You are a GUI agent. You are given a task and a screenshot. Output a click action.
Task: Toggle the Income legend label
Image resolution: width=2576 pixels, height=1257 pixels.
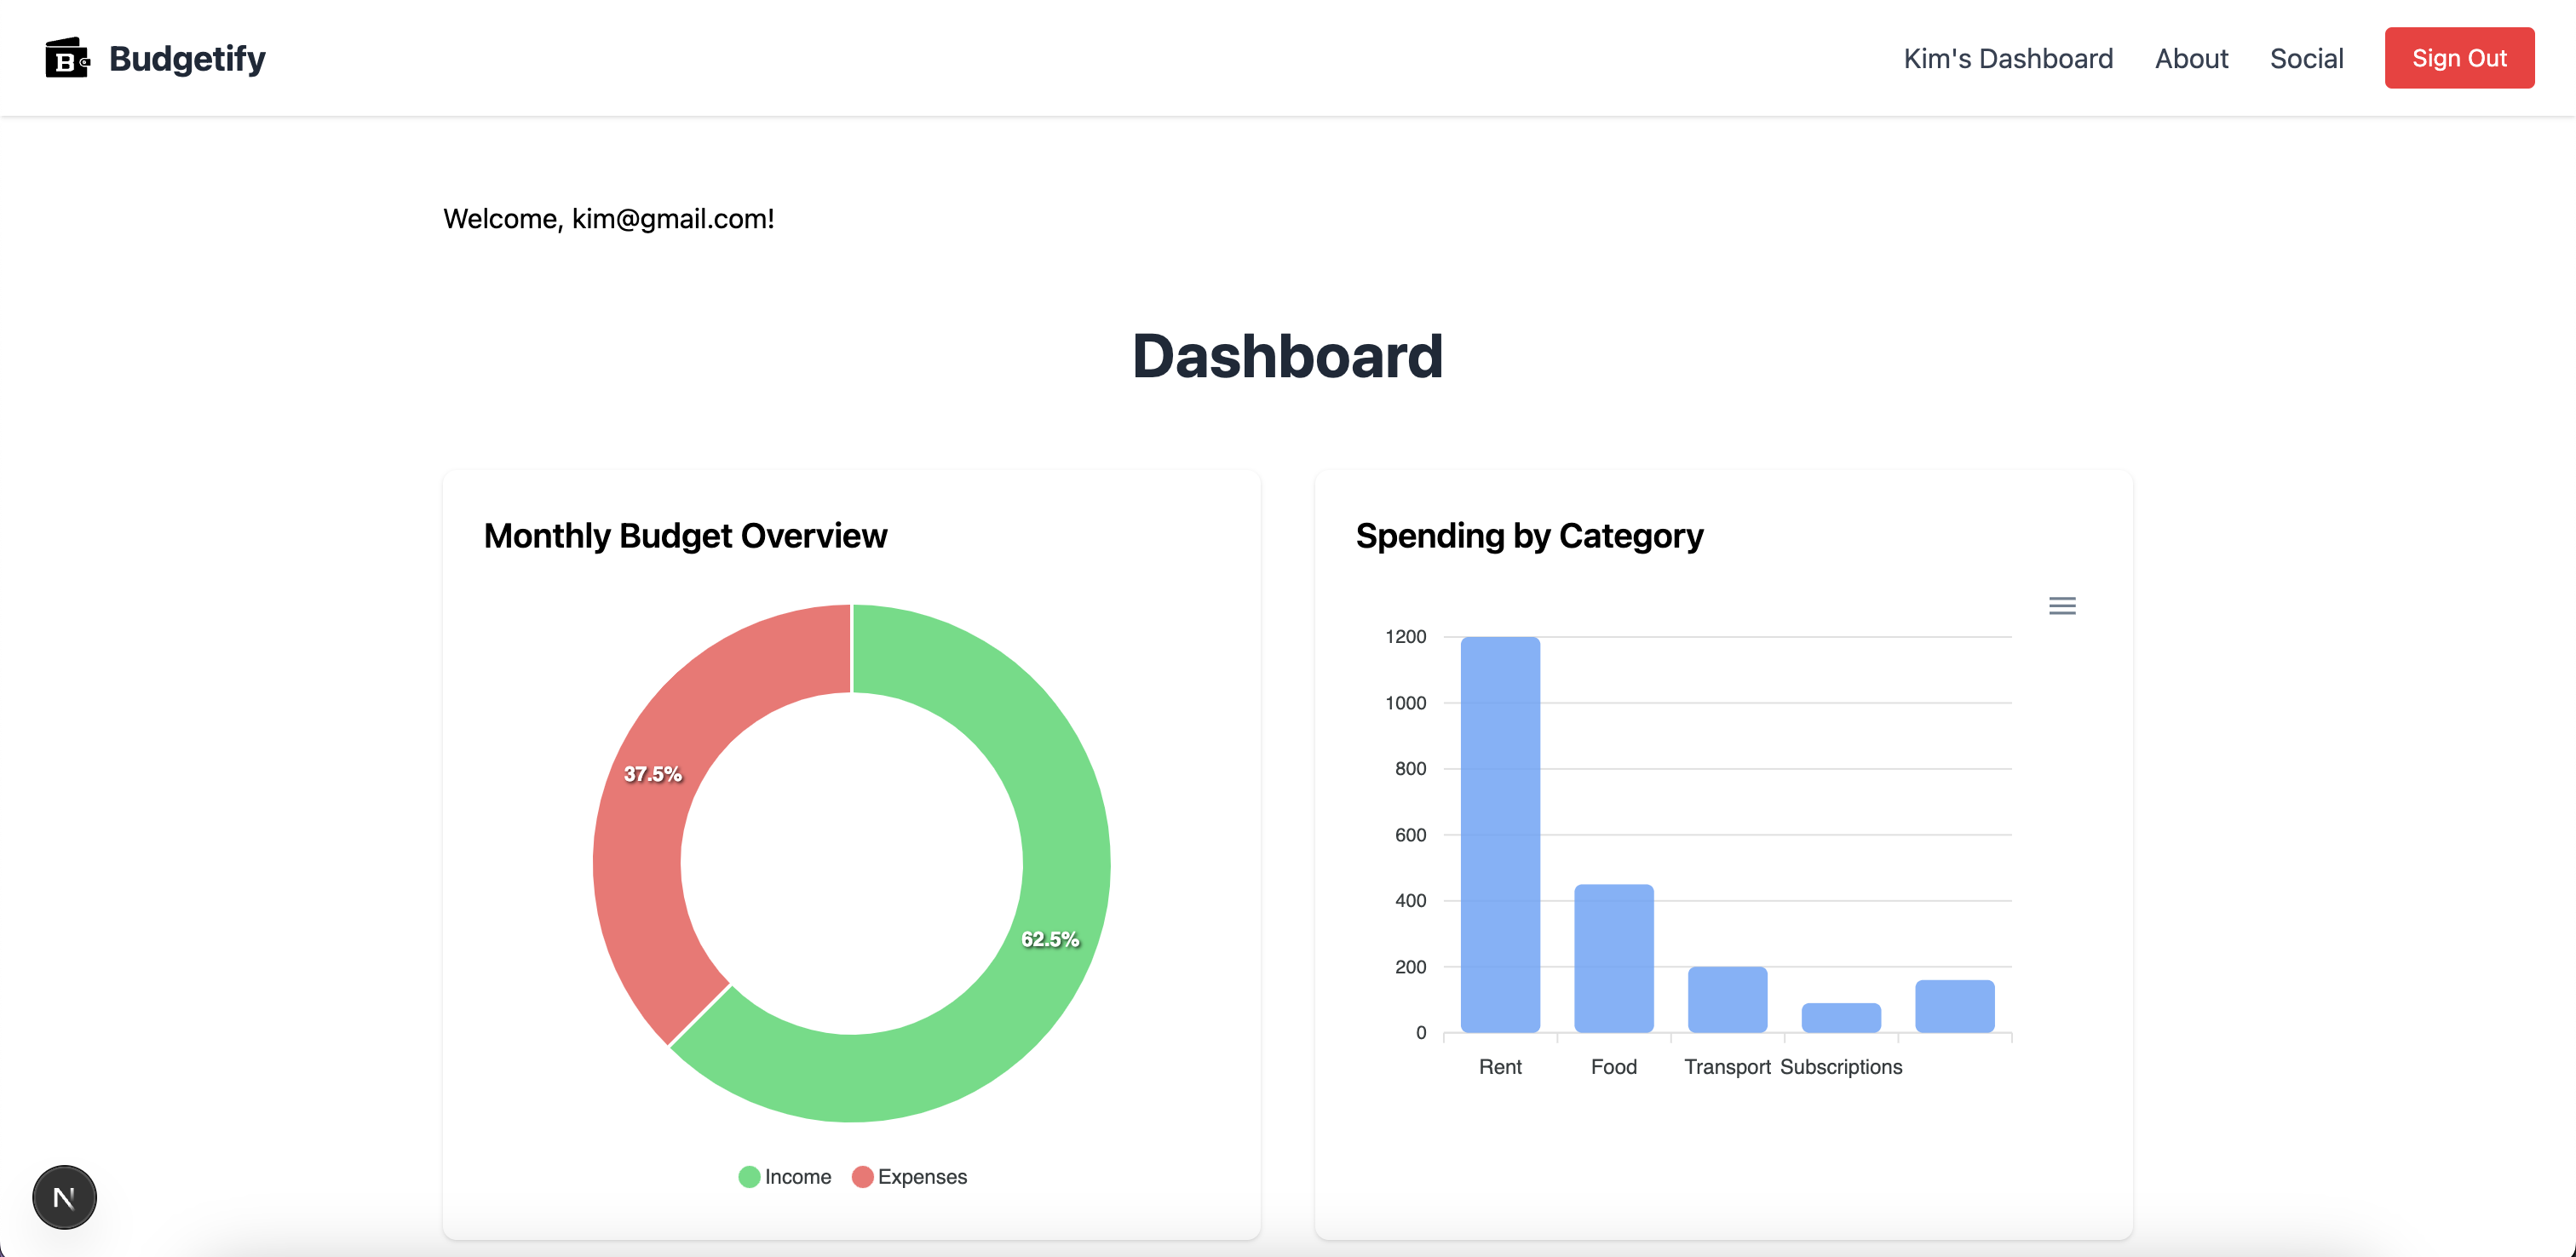point(797,1177)
